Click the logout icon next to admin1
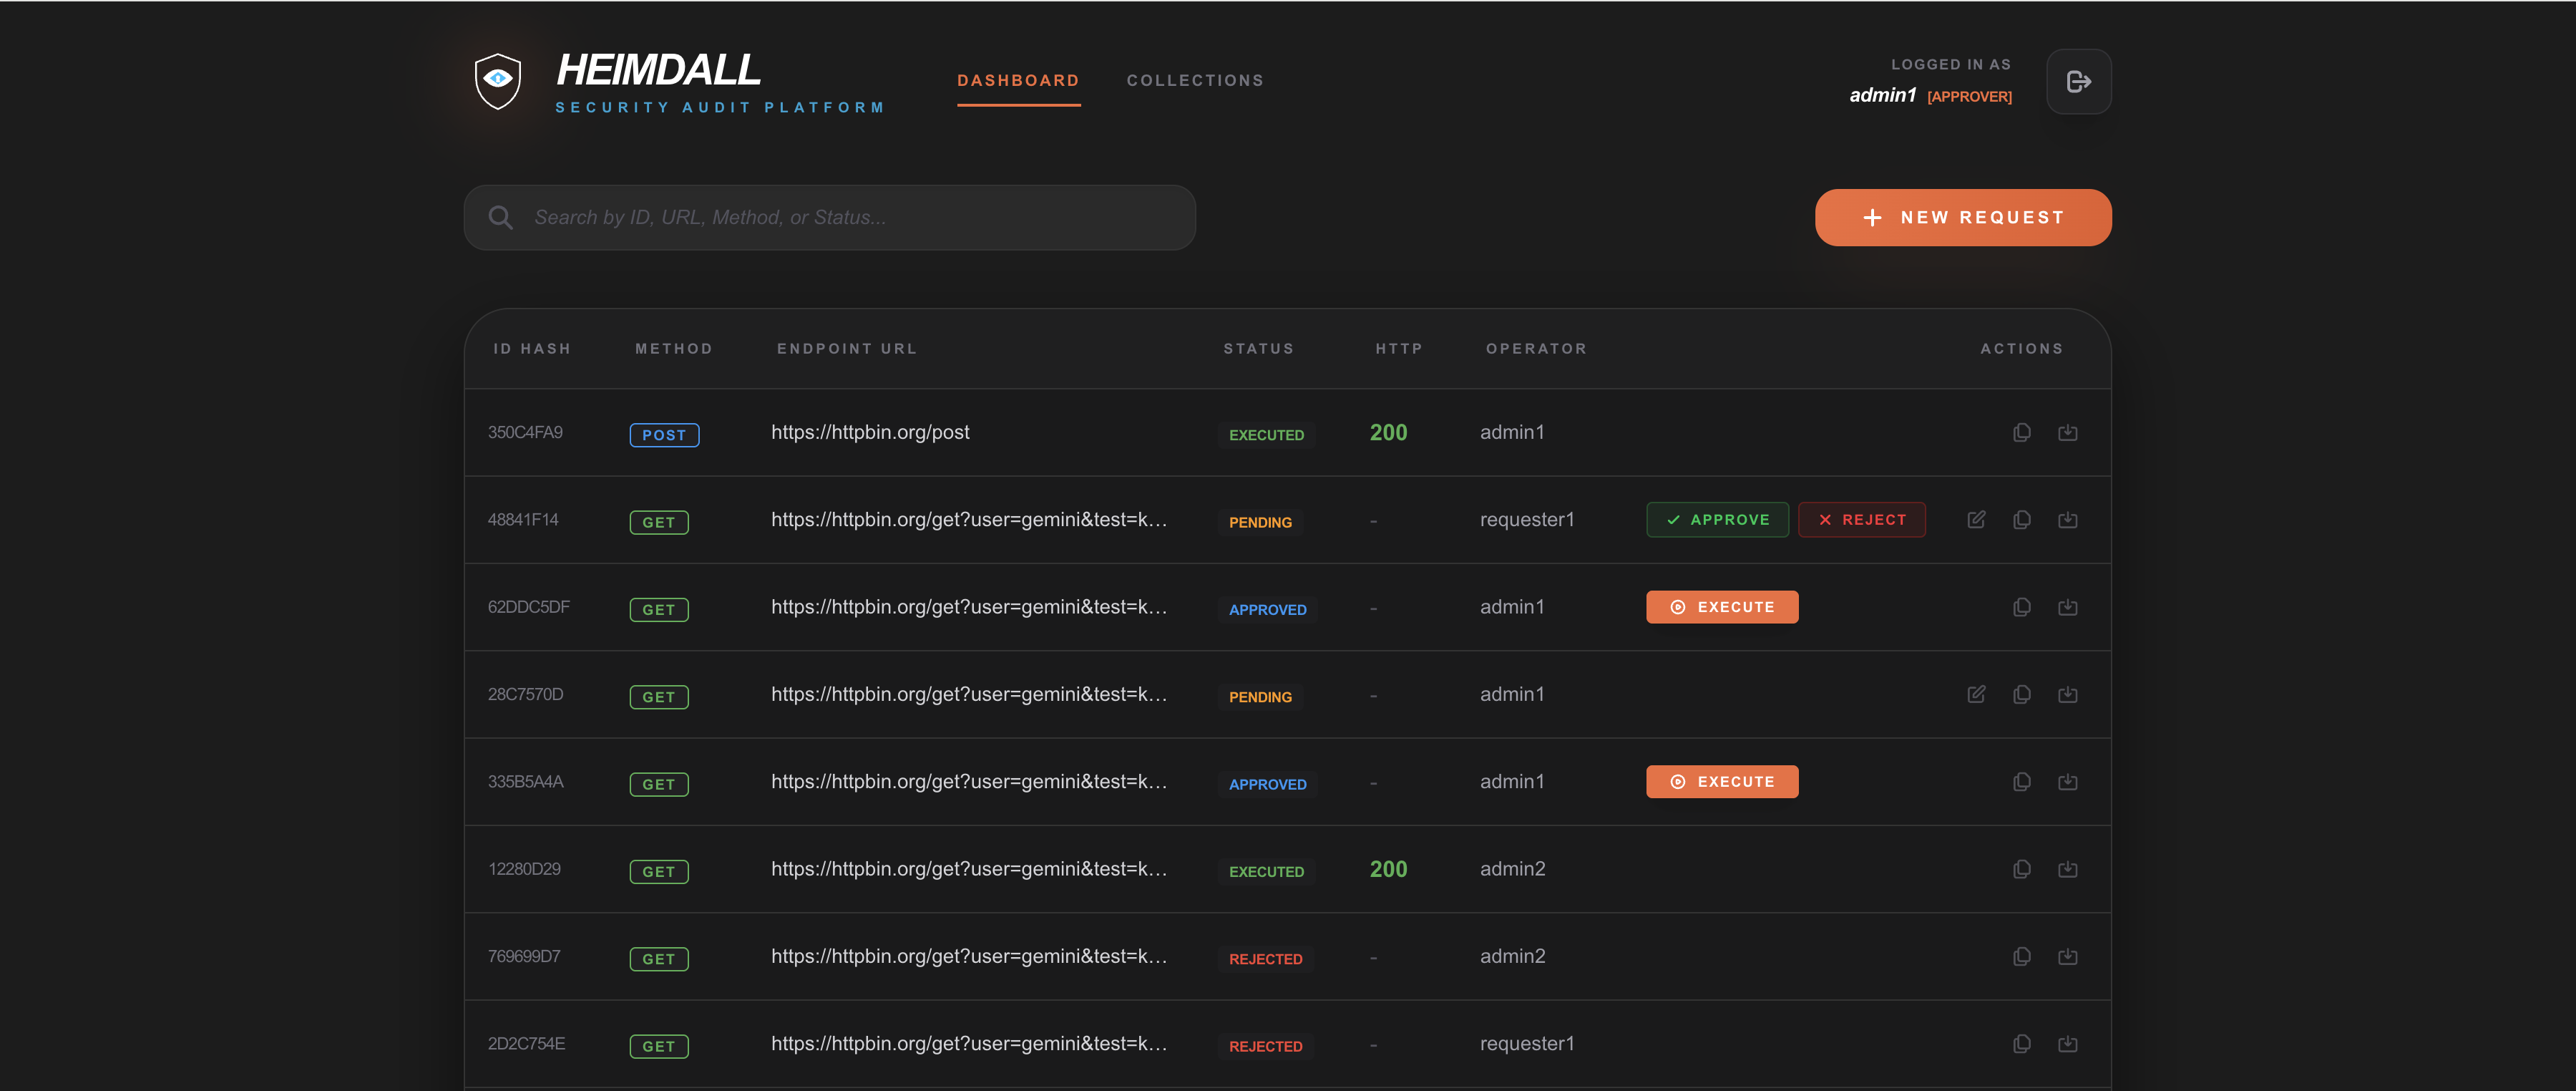This screenshot has width=2576, height=1091. pyautogui.click(x=2078, y=81)
